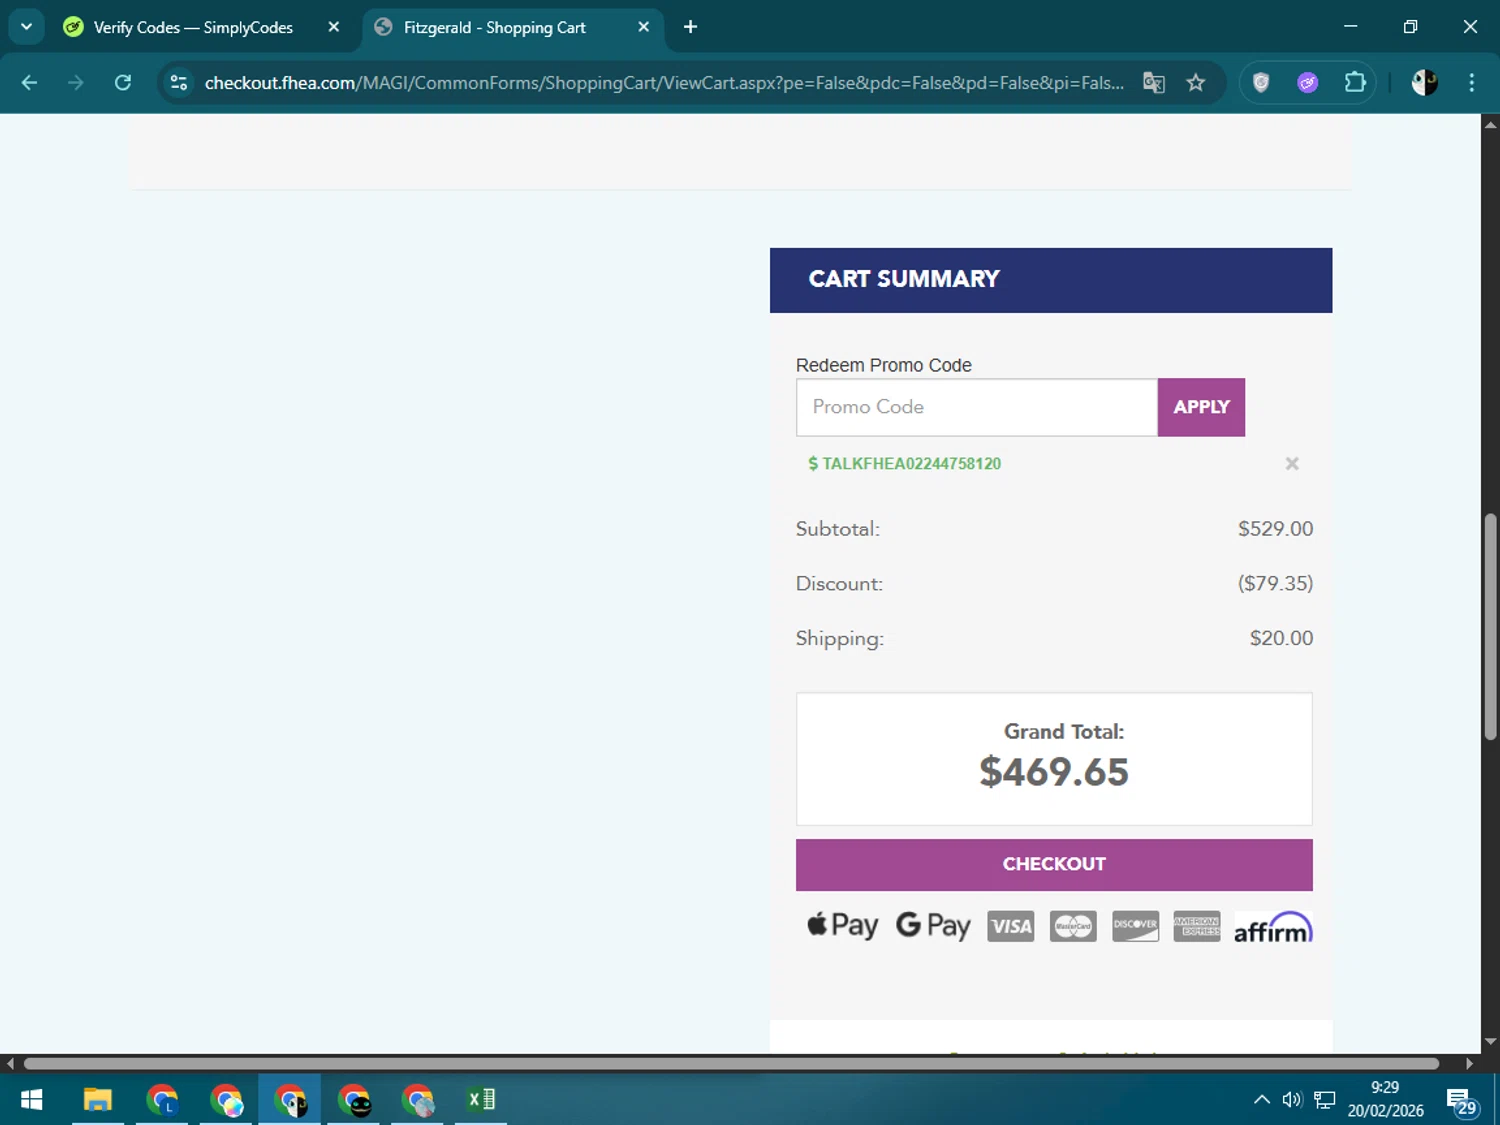Click the $469.65 grand total amount

click(1054, 772)
